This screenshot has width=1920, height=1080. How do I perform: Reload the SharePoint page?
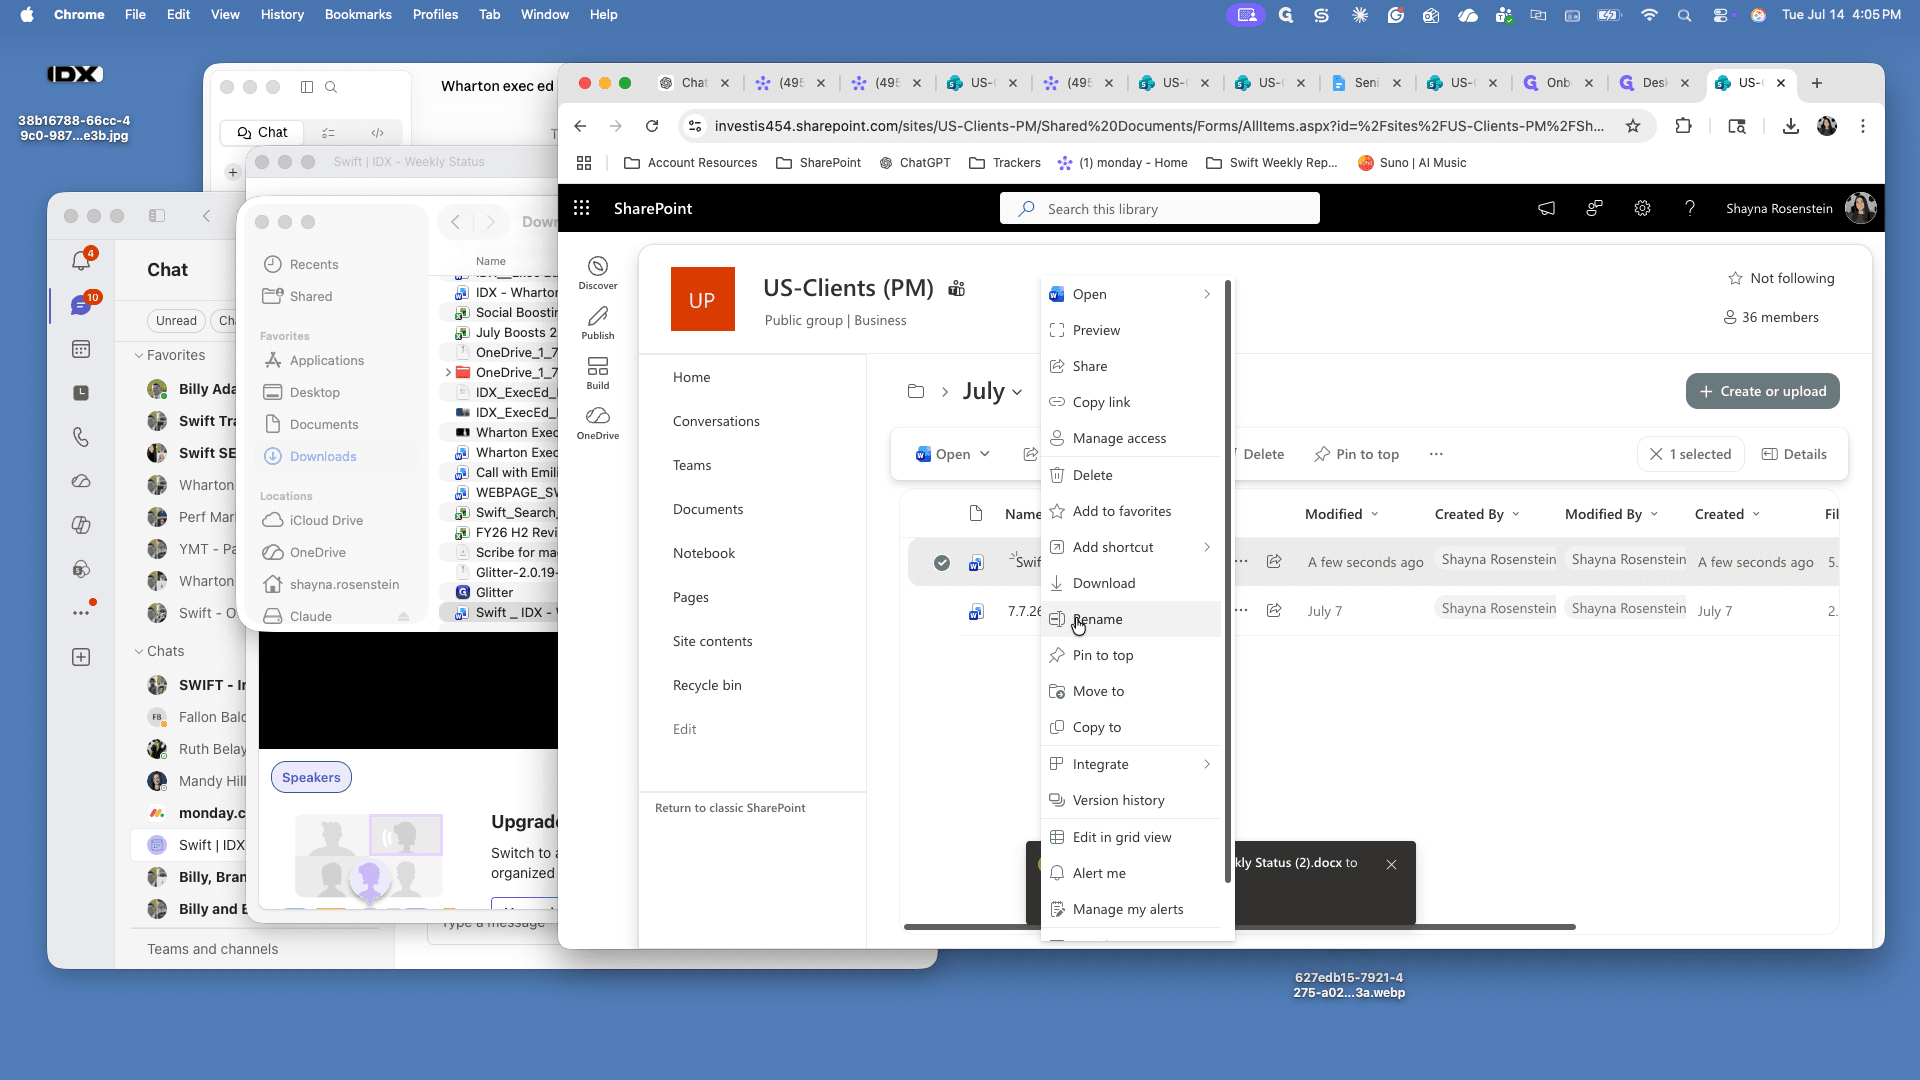point(652,126)
